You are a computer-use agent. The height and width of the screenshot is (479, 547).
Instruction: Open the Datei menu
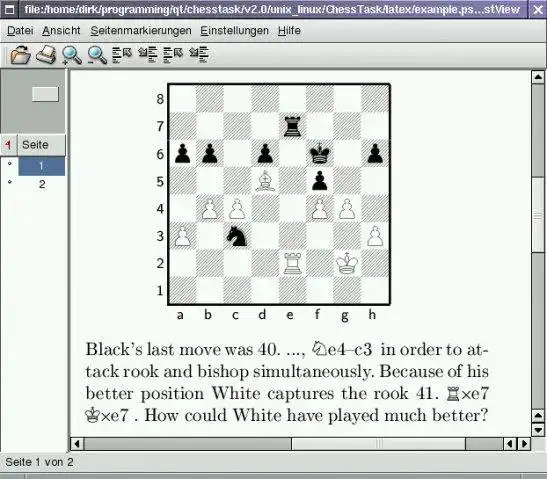pos(20,31)
